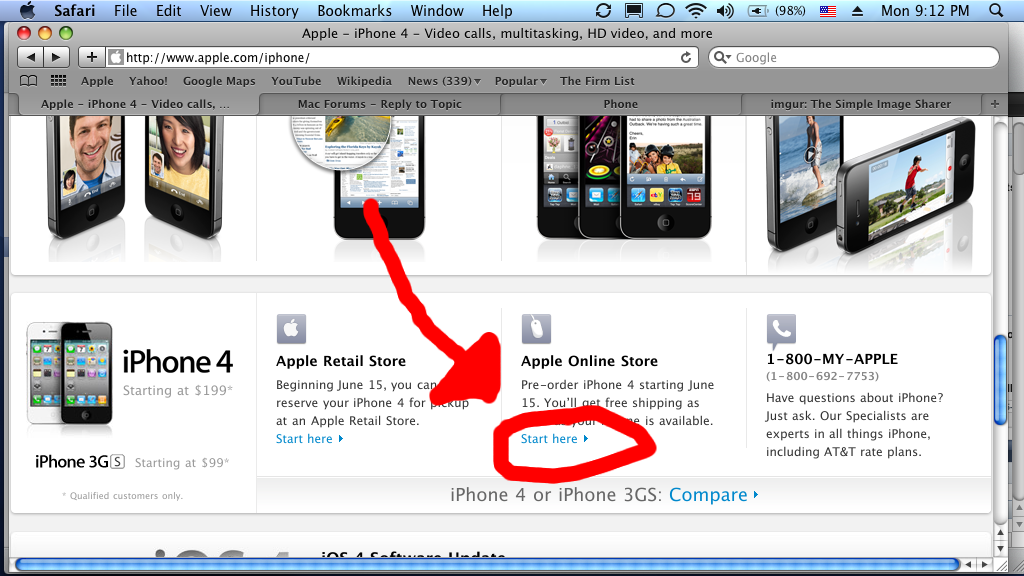Click the eject icon in menu bar

(857, 11)
